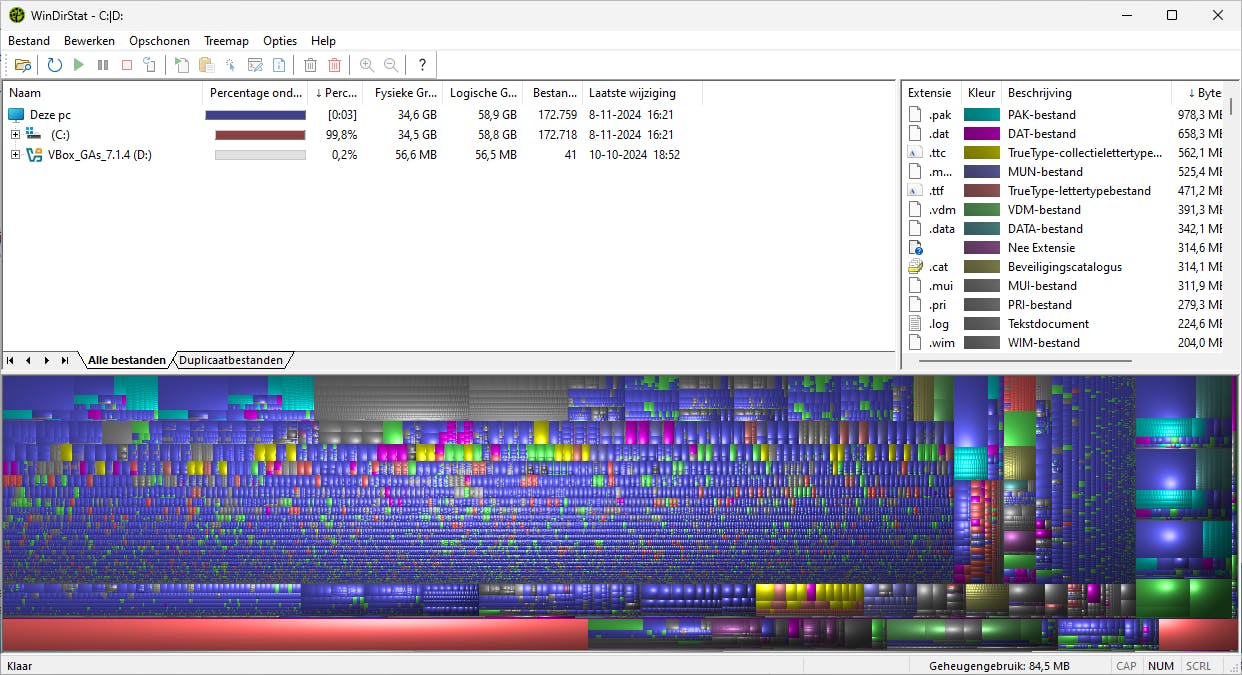The height and width of the screenshot is (675, 1242).
Task: Open the Treemap menu
Action: point(226,41)
